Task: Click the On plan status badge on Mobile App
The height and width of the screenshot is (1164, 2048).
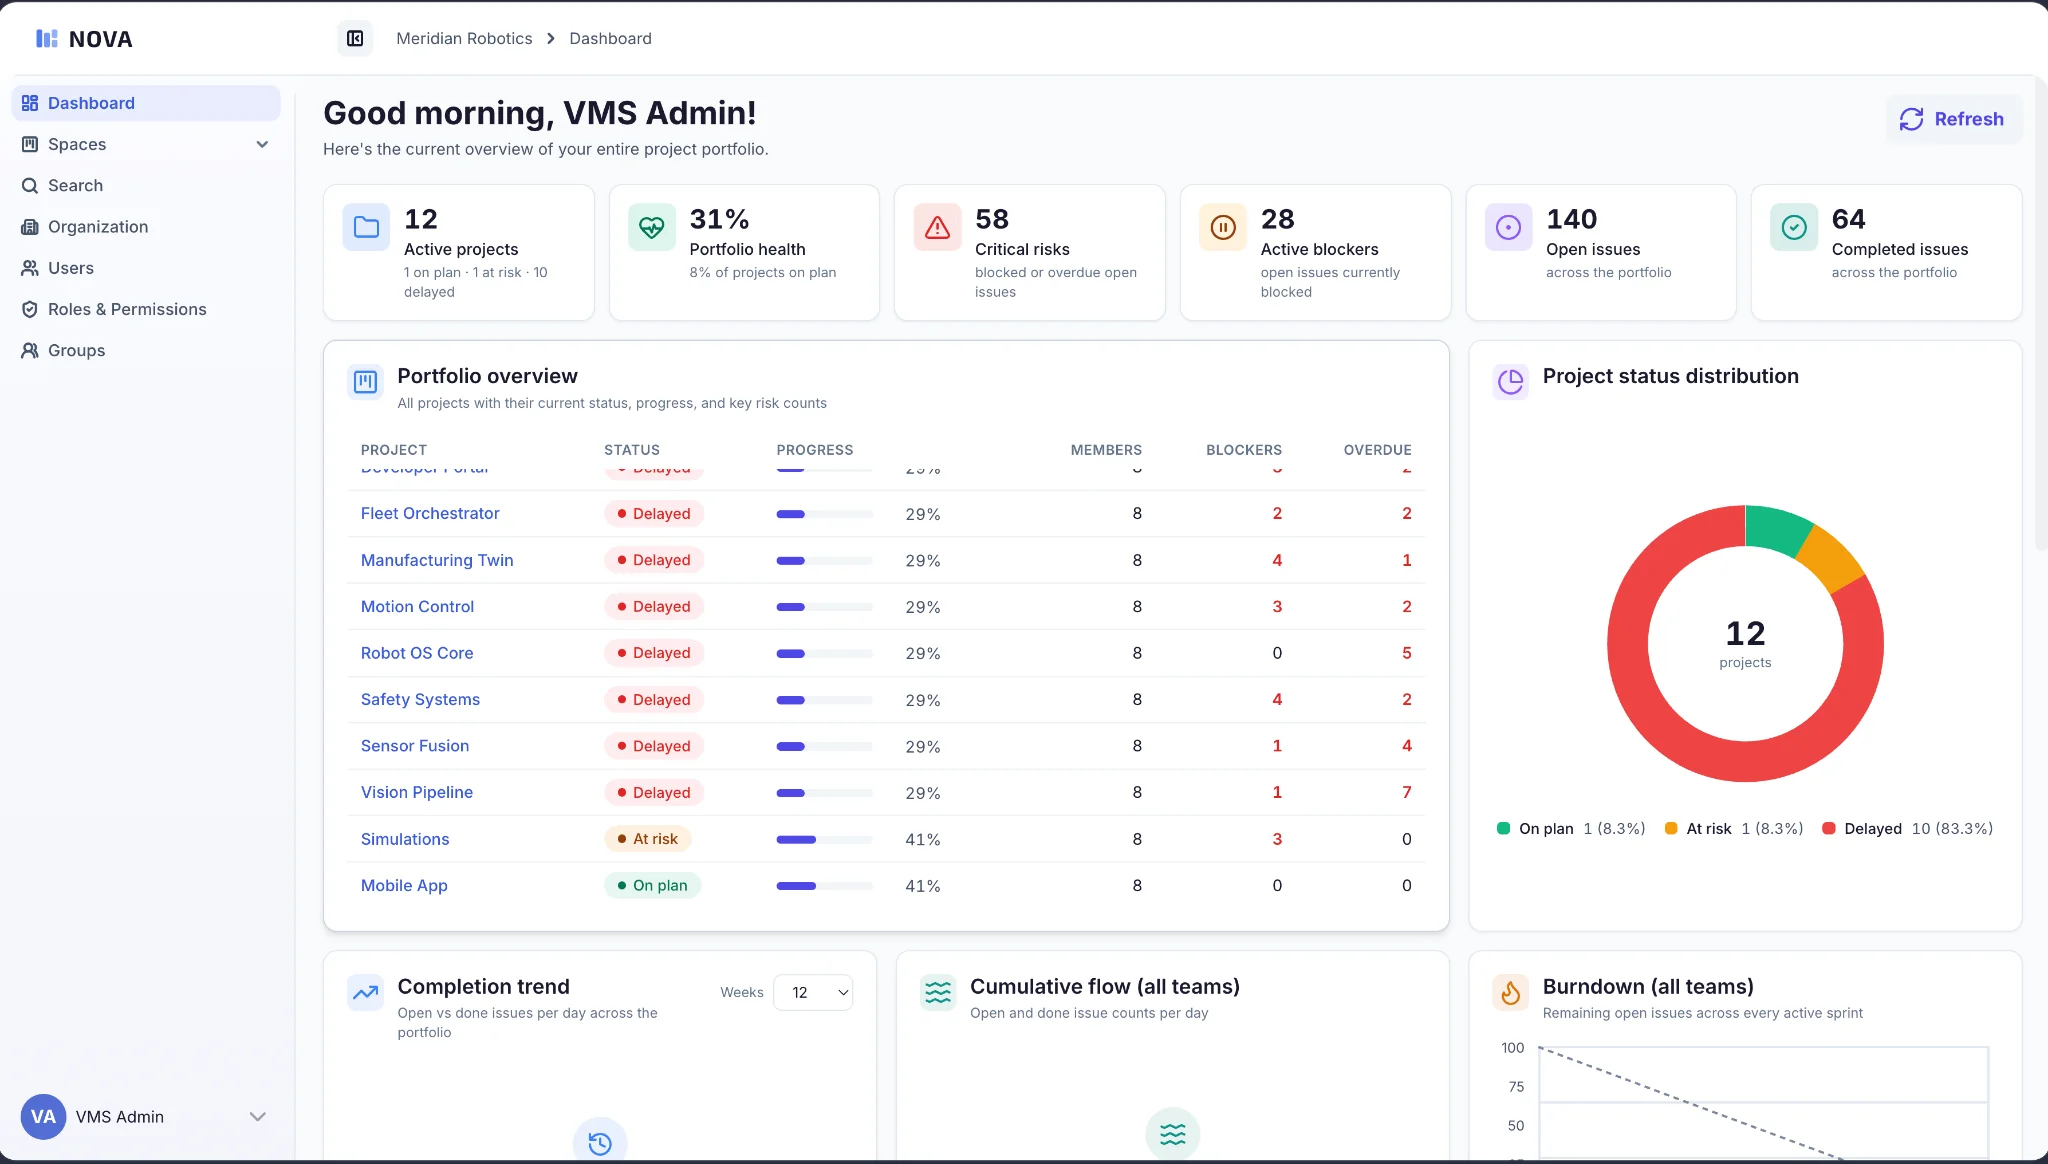Action: [652, 885]
